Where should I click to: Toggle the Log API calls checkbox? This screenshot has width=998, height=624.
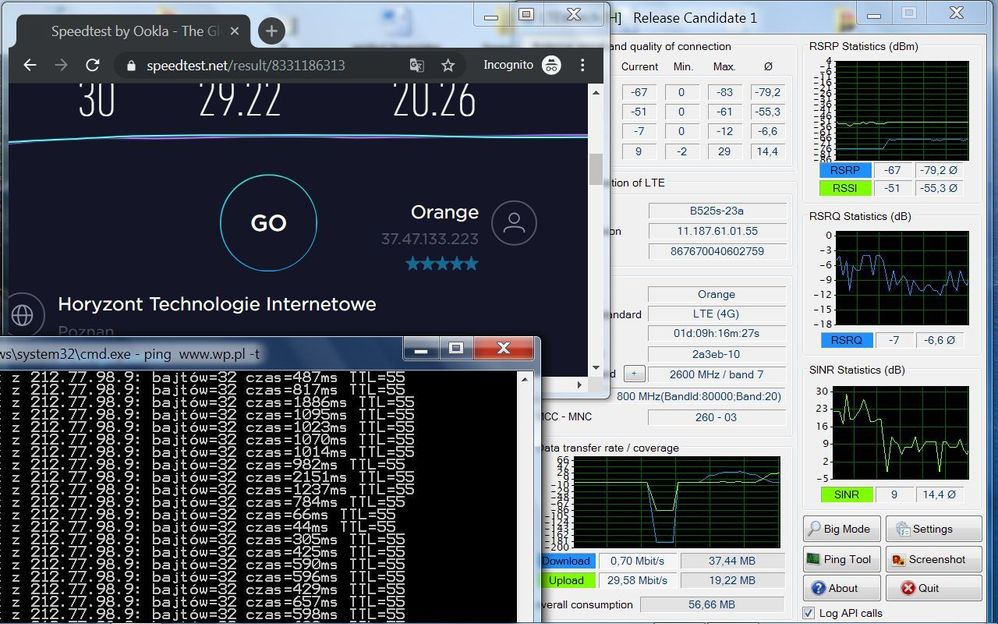click(809, 613)
